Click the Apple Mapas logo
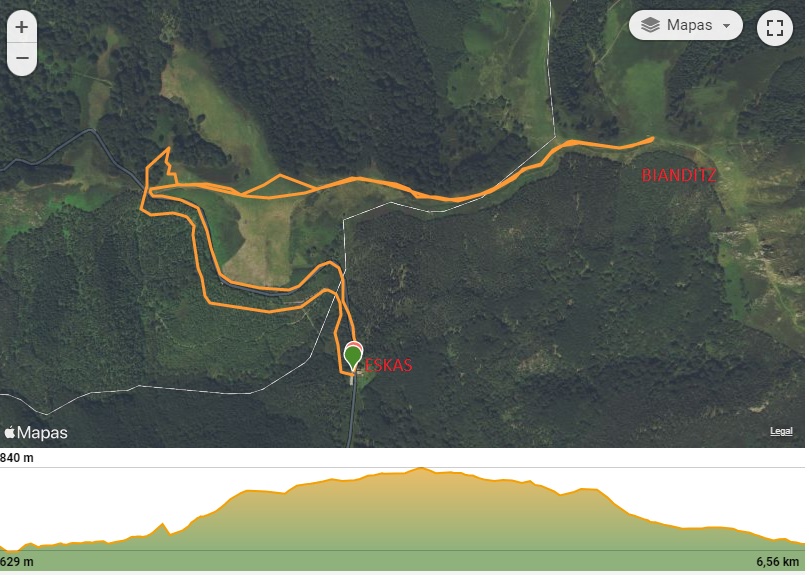 (x=36, y=433)
